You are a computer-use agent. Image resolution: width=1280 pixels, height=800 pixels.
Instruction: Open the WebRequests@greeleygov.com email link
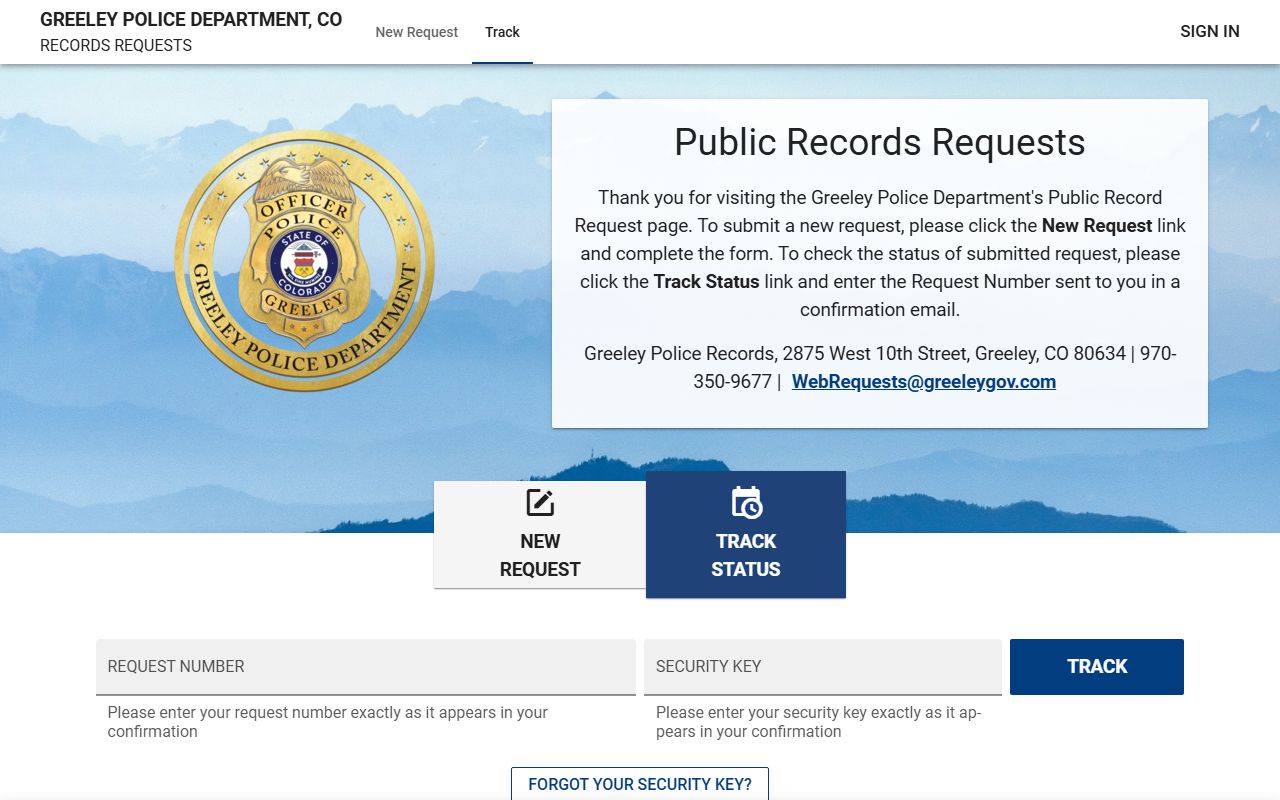924,381
